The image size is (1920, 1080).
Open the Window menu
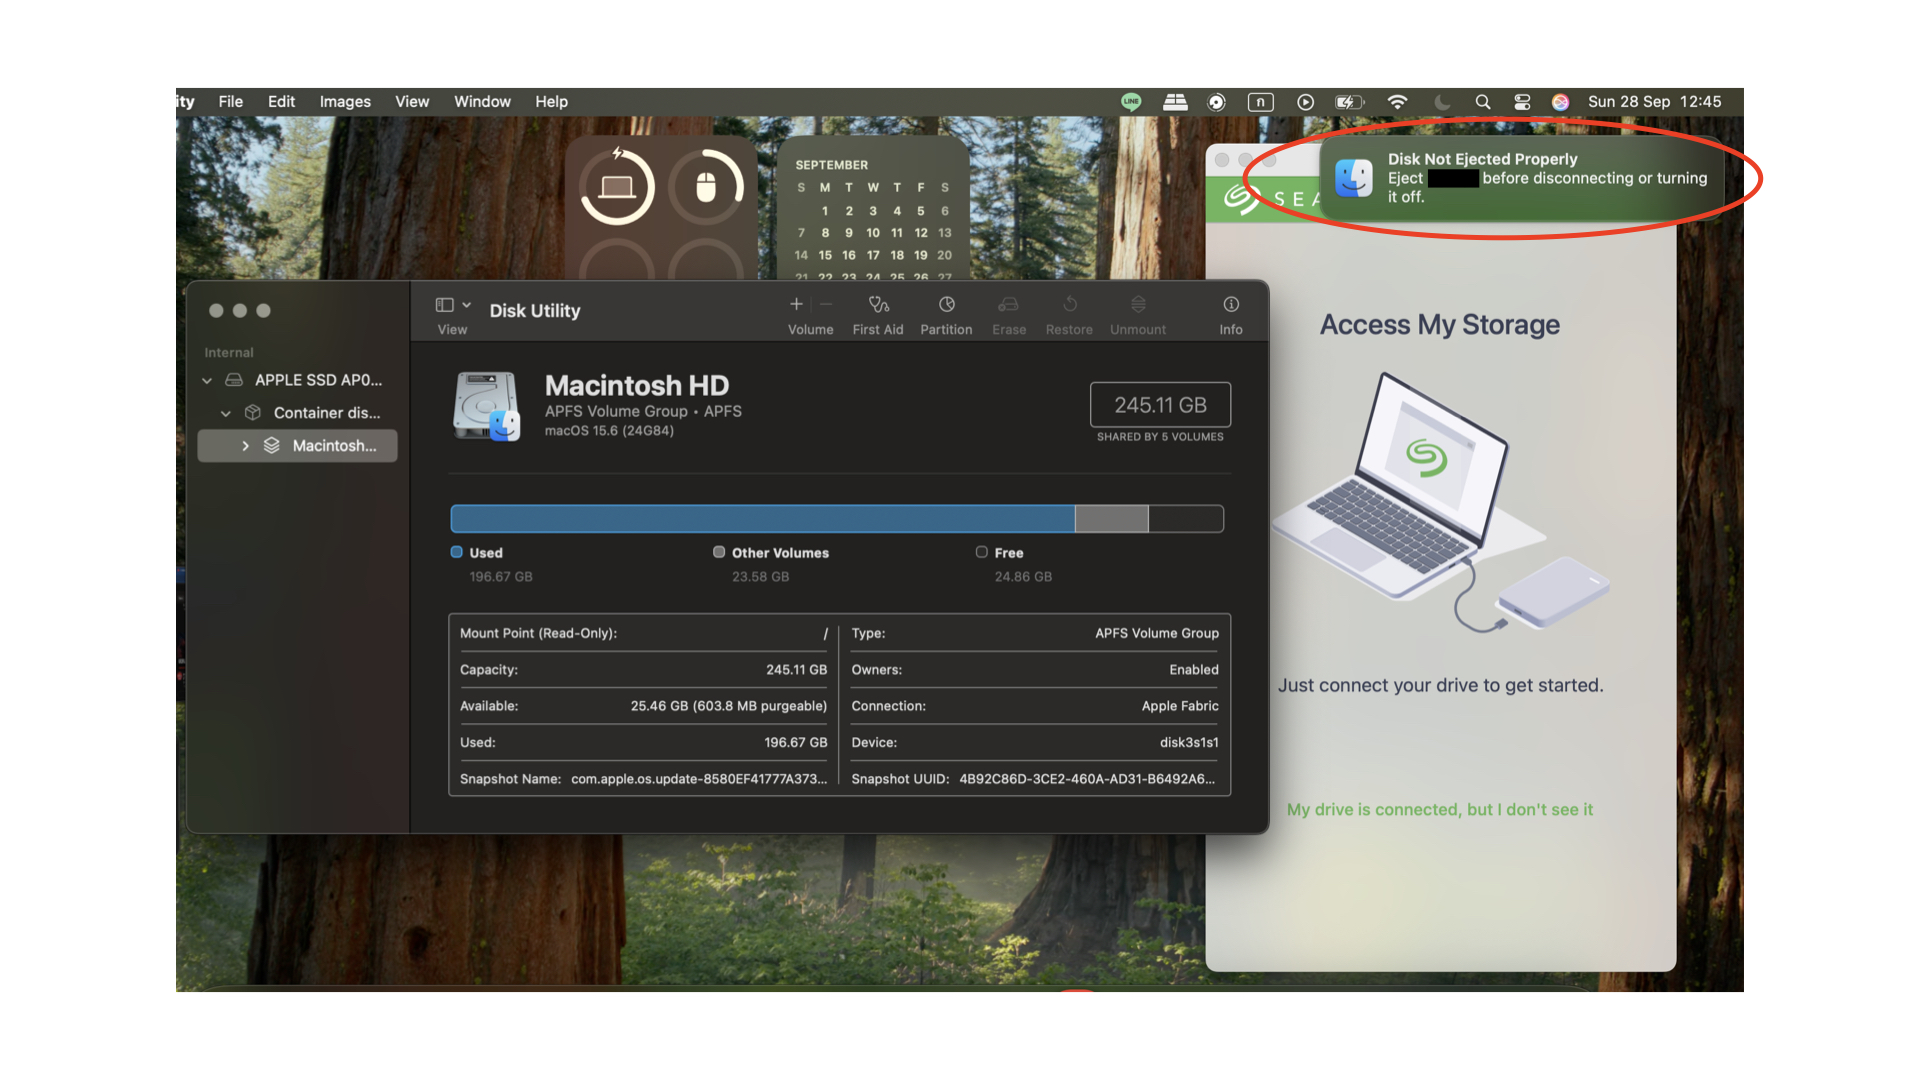(482, 102)
